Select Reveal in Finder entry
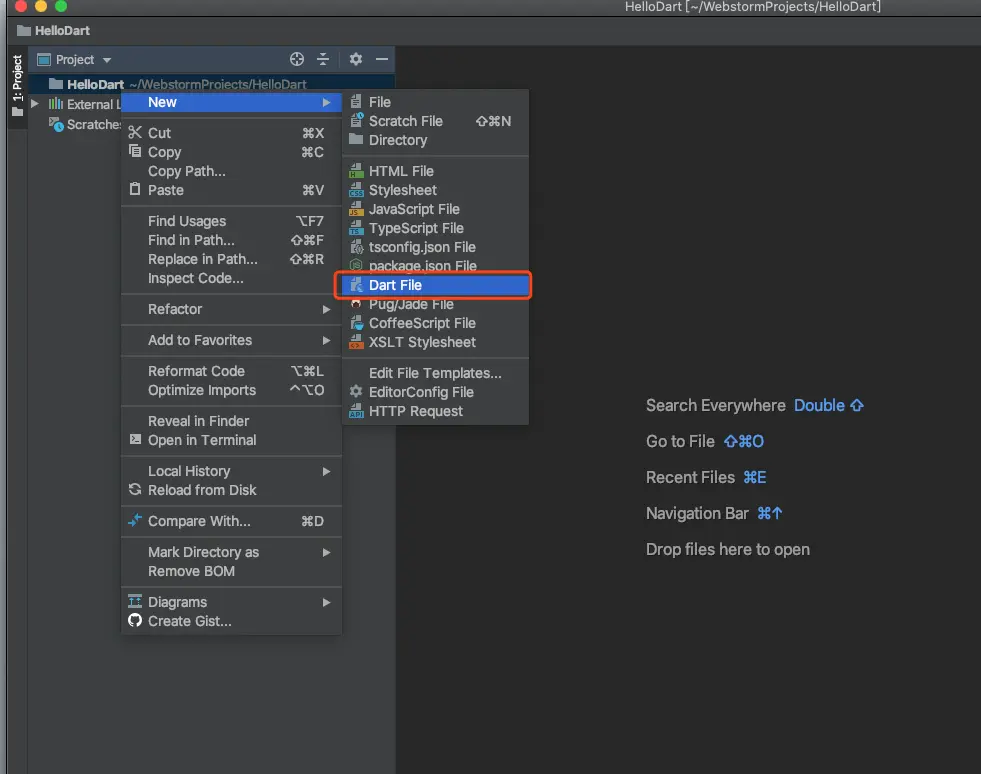The height and width of the screenshot is (774, 981). (x=231, y=421)
